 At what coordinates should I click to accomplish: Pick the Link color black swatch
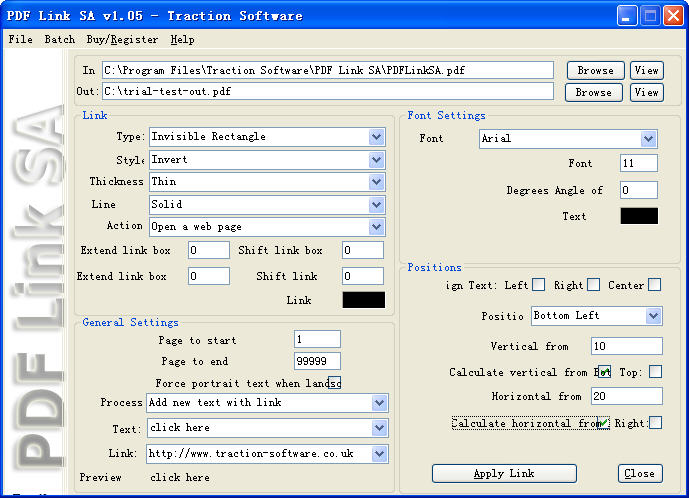coord(363,300)
